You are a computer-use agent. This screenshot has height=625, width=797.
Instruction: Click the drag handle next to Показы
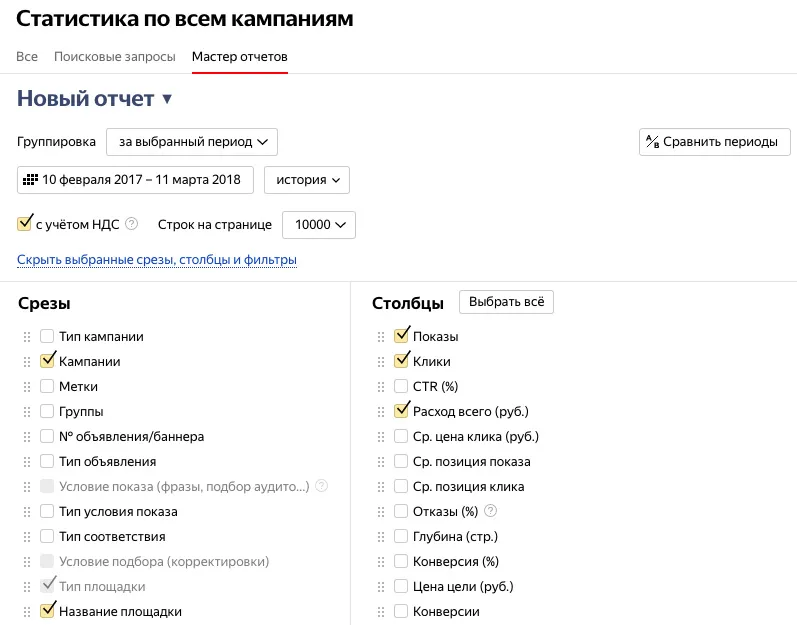coord(381,337)
